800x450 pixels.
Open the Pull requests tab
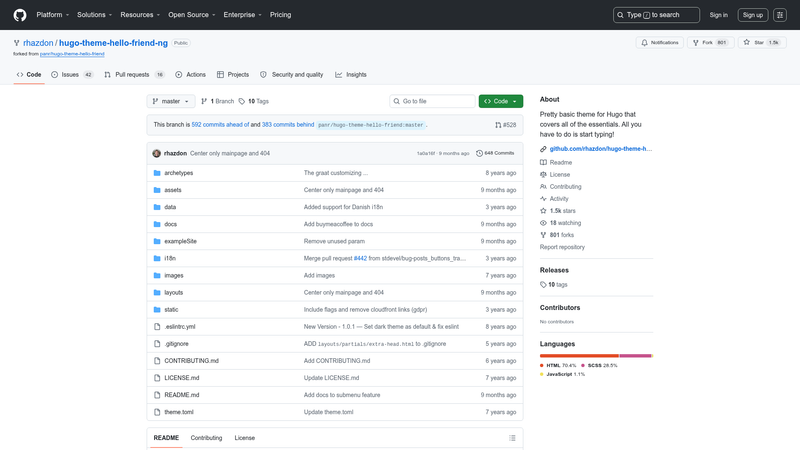click(x=134, y=74)
